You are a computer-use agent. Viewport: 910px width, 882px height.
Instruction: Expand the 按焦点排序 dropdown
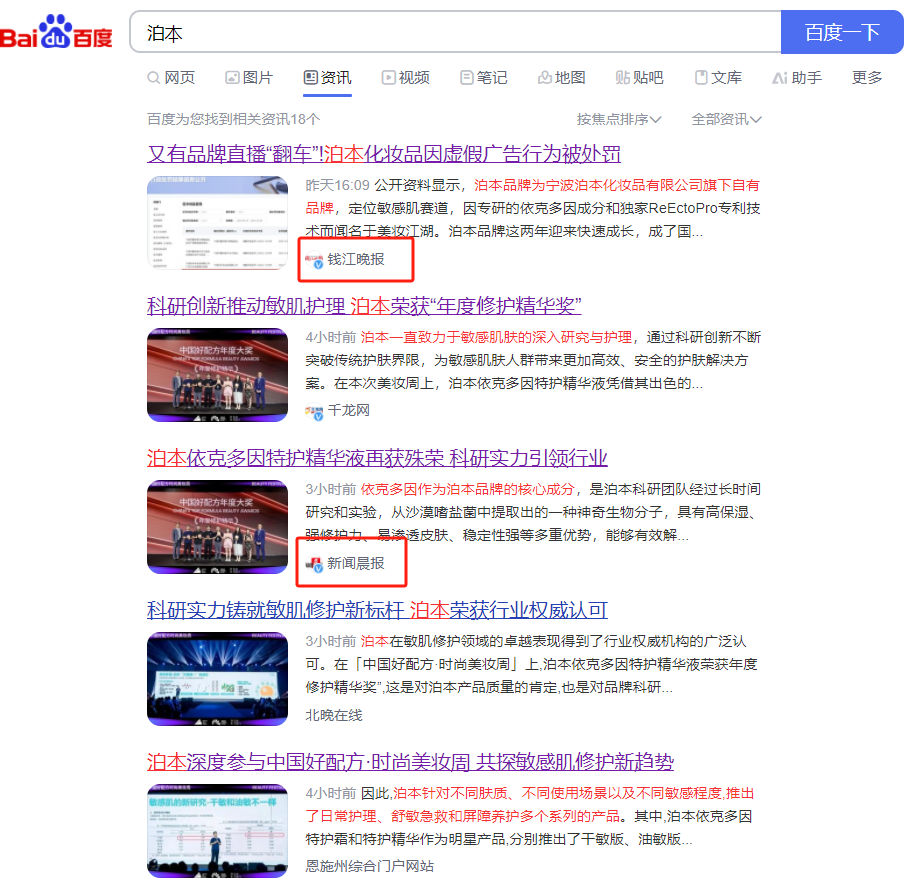point(619,119)
